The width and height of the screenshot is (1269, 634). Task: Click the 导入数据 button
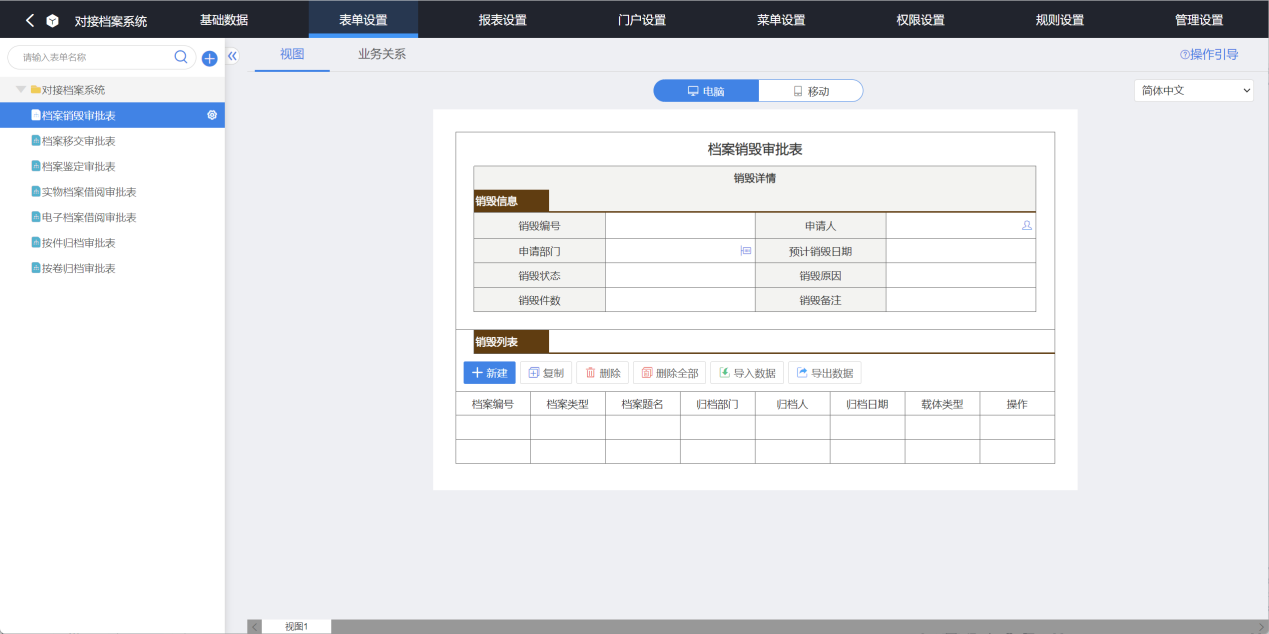[746, 373]
